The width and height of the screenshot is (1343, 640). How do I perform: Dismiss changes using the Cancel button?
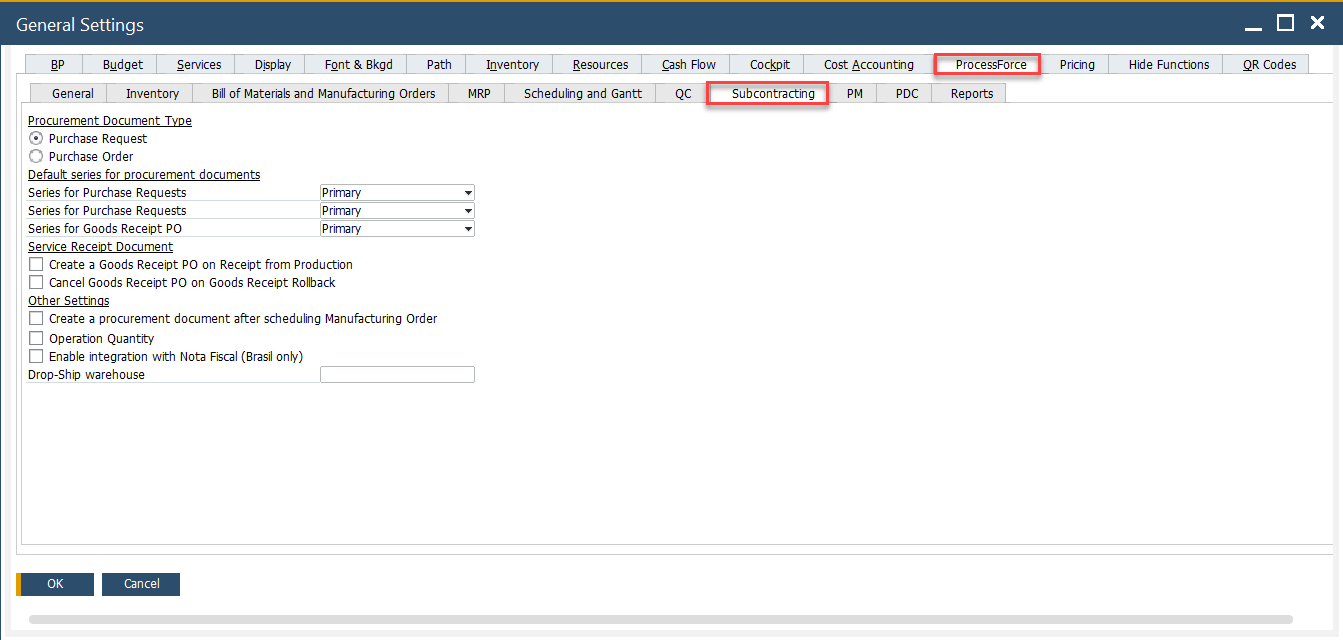click(140, 584)
